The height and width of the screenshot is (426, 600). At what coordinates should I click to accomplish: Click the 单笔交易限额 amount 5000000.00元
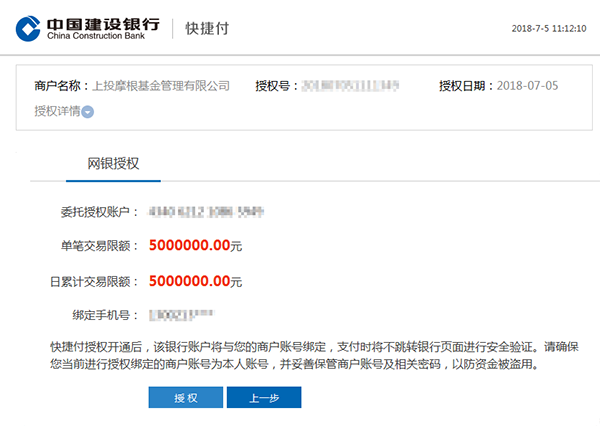pyautogui.click(x=195, y=245)
